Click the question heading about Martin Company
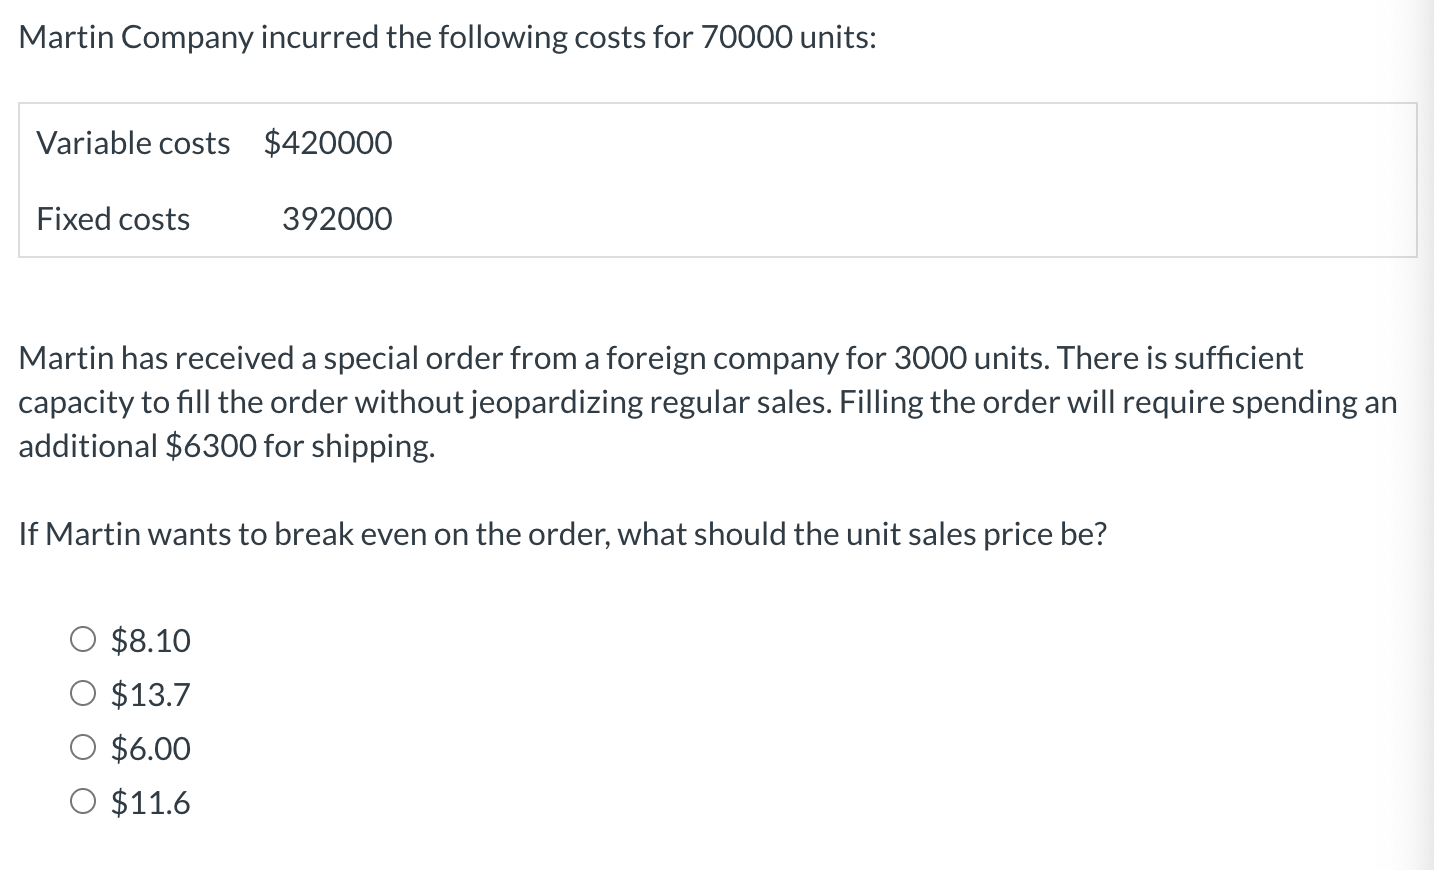1434x870 pixels. pos(447,36)
